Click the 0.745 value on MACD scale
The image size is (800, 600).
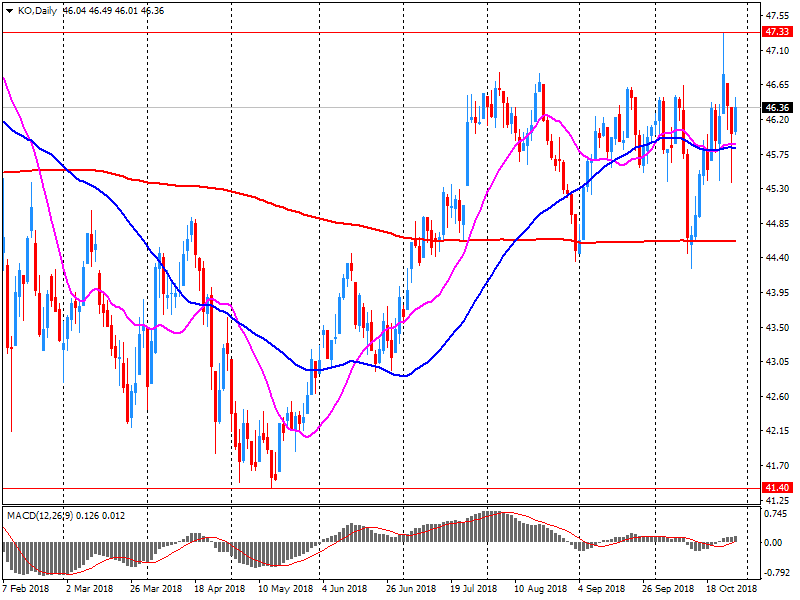point(776,514)
